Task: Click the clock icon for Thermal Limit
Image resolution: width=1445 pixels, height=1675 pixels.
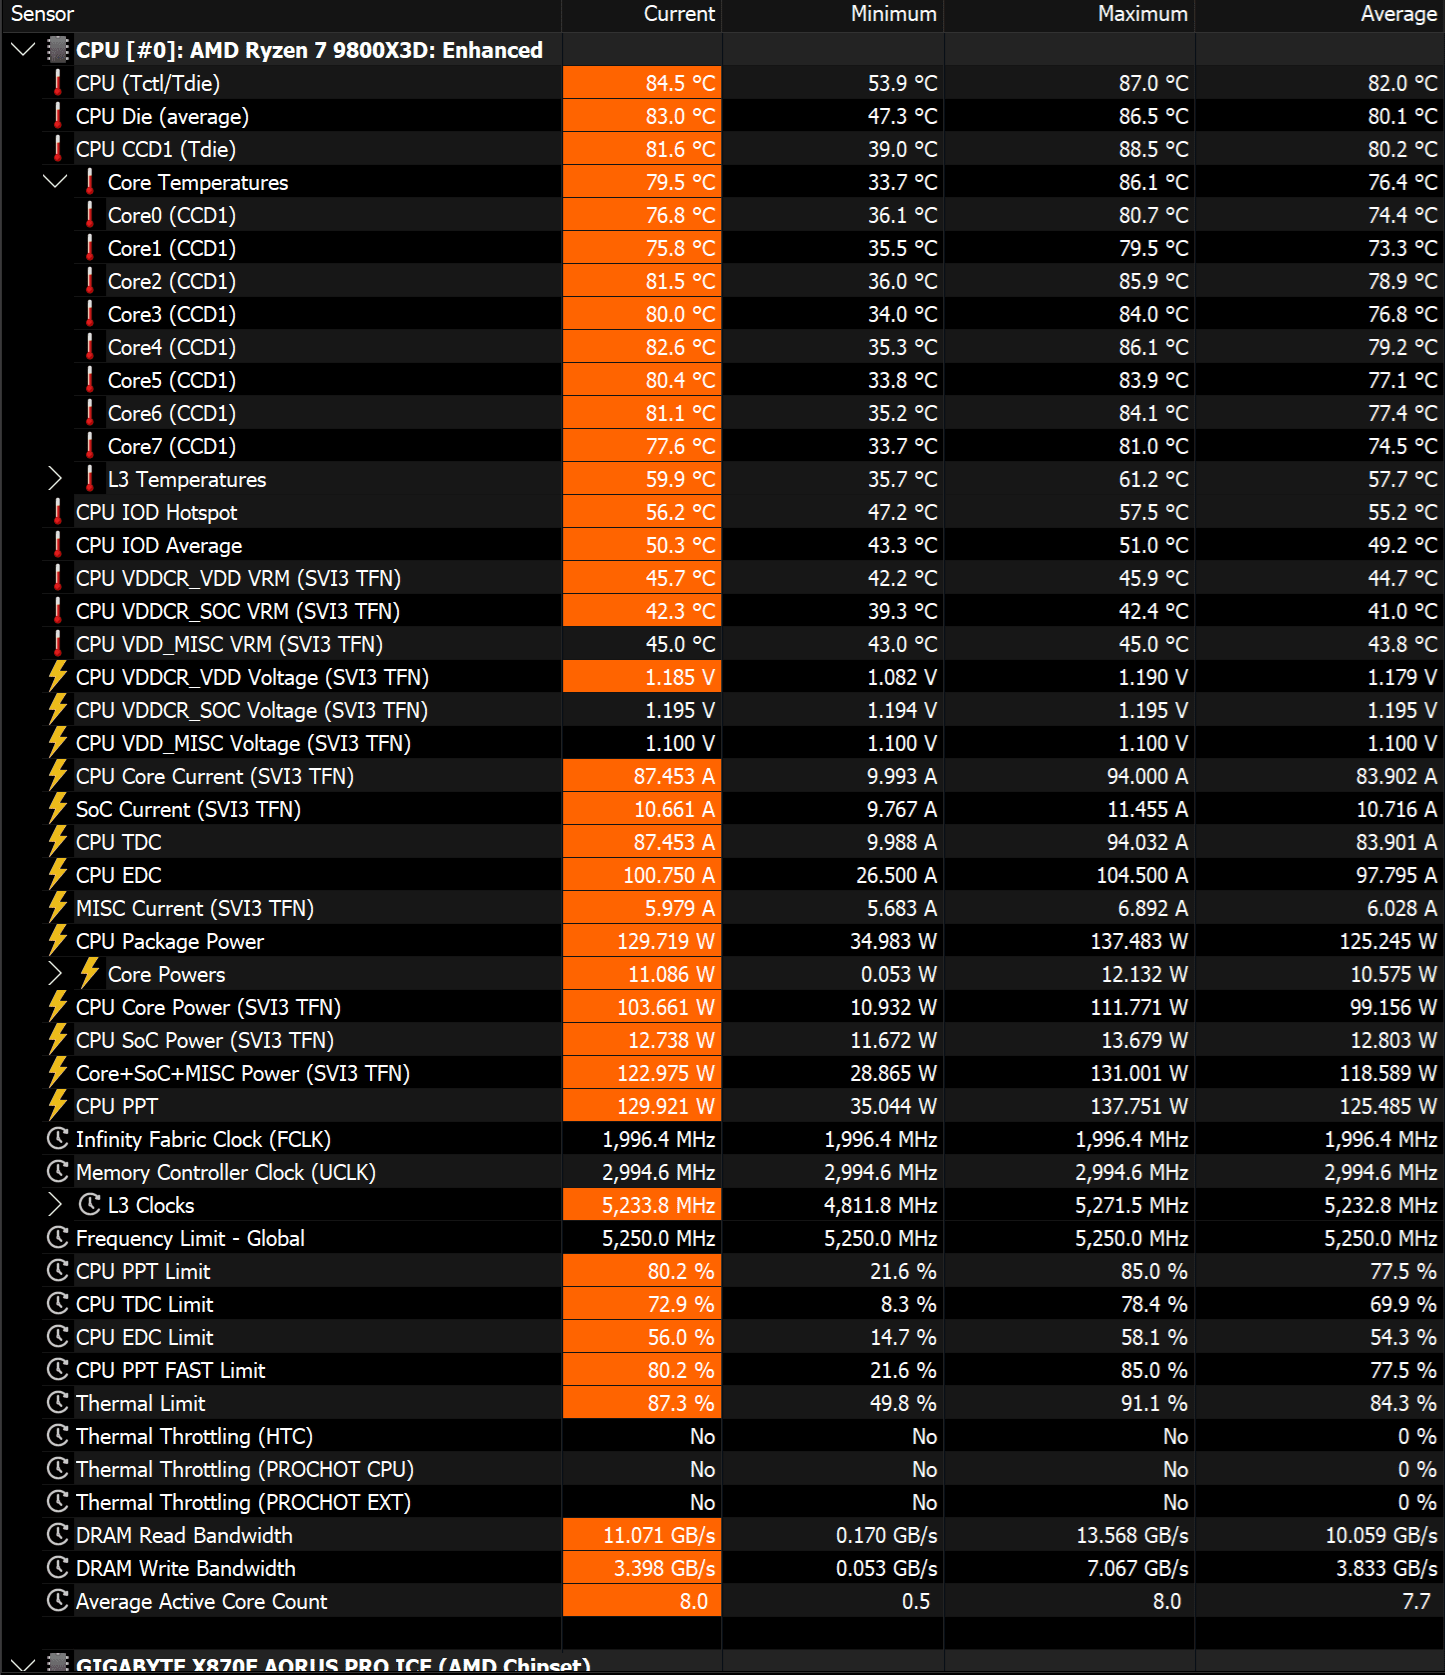Action: [x=58, y=1403]
